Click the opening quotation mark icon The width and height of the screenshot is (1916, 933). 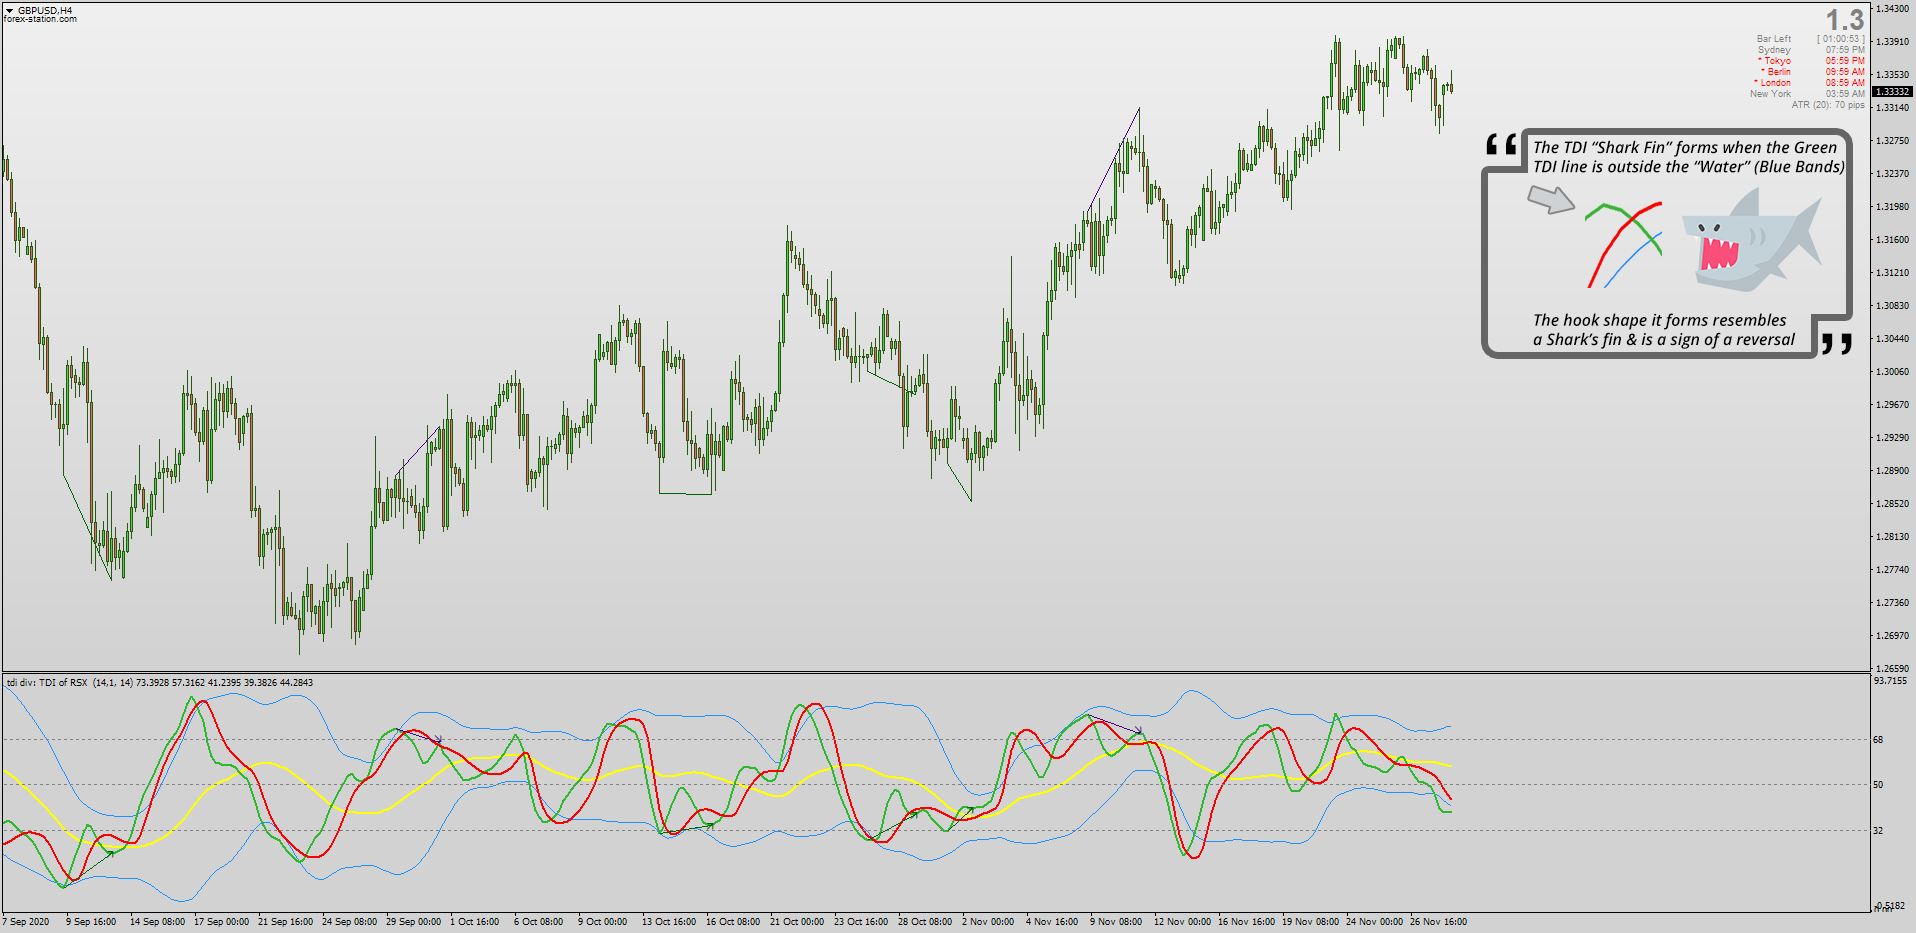[1501, 145]
